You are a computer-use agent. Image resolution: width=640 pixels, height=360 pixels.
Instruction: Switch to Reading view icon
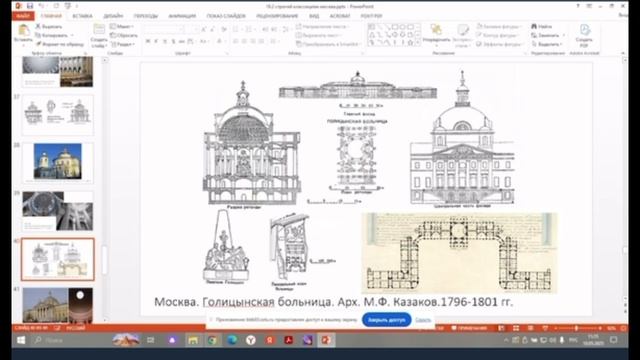pyautogui.click(x=531, y=328)
